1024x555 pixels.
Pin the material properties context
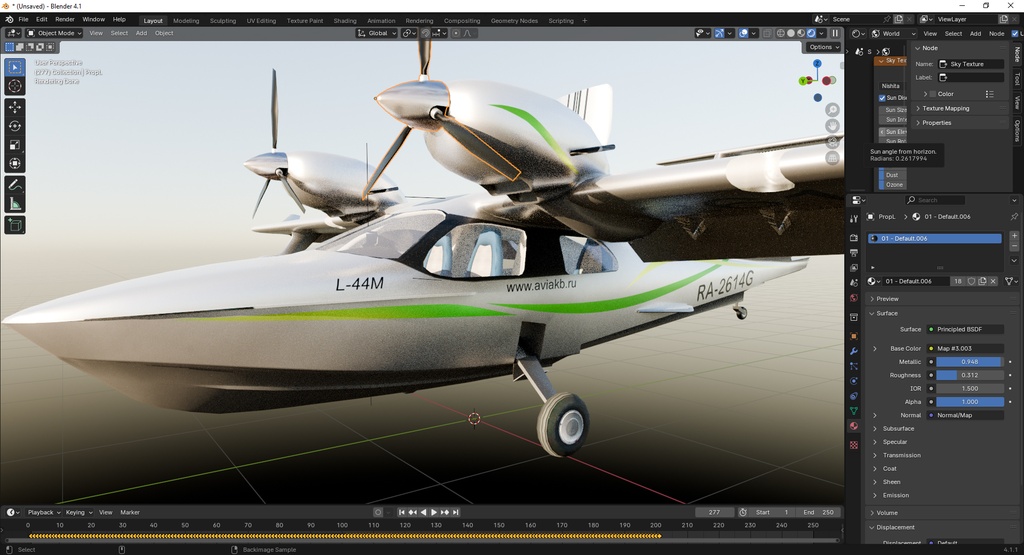pos(1014,217)
